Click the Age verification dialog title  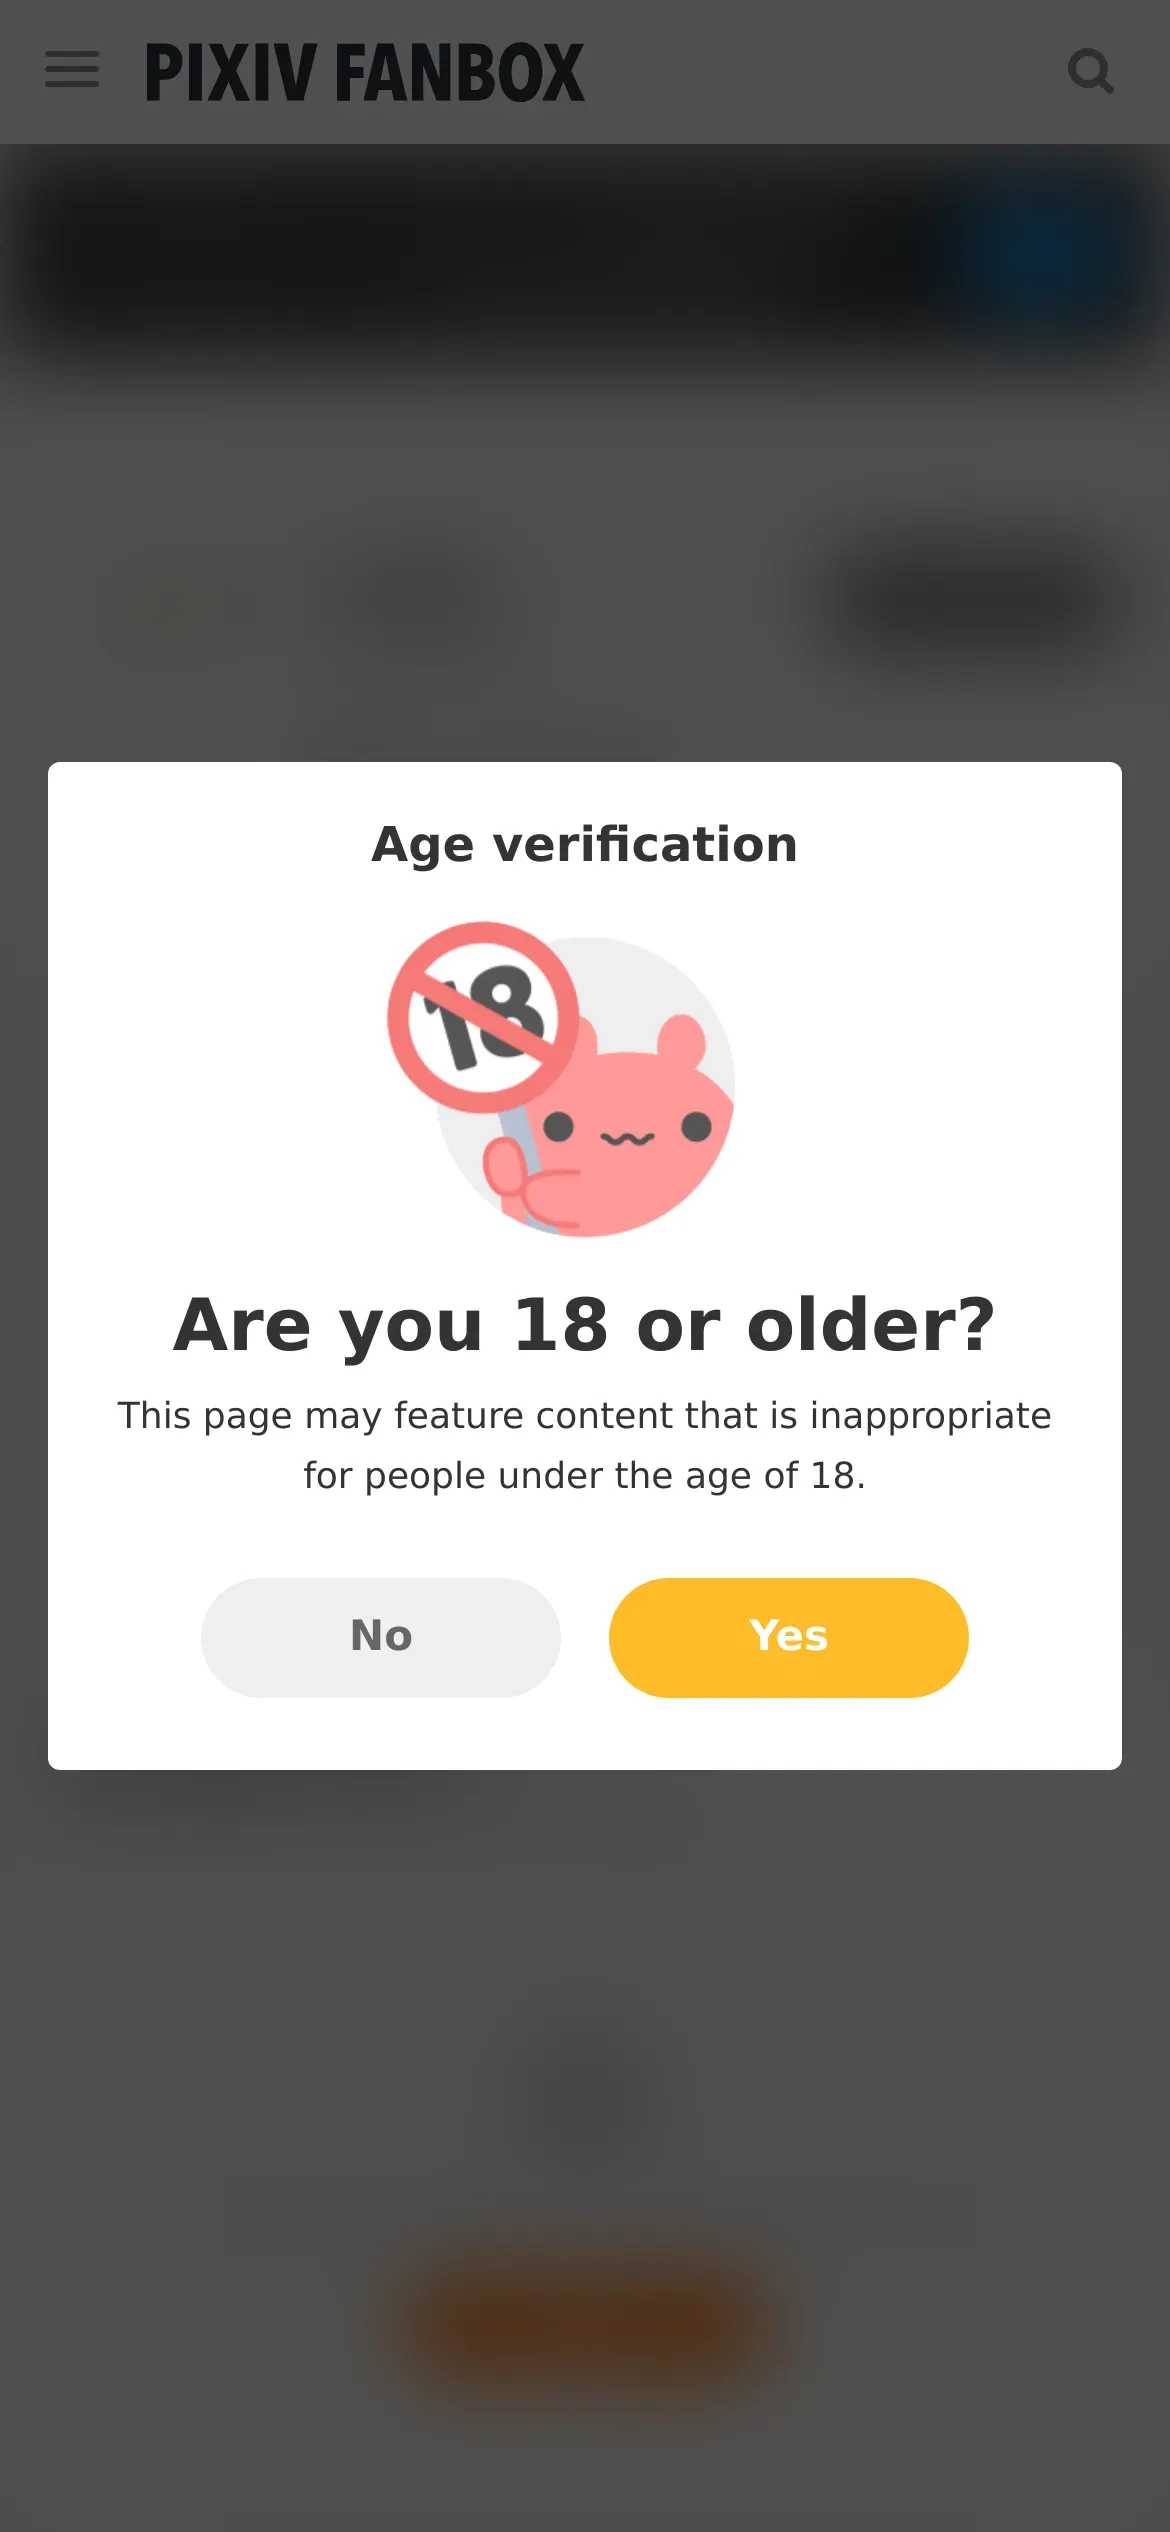(x=585, y=845)
